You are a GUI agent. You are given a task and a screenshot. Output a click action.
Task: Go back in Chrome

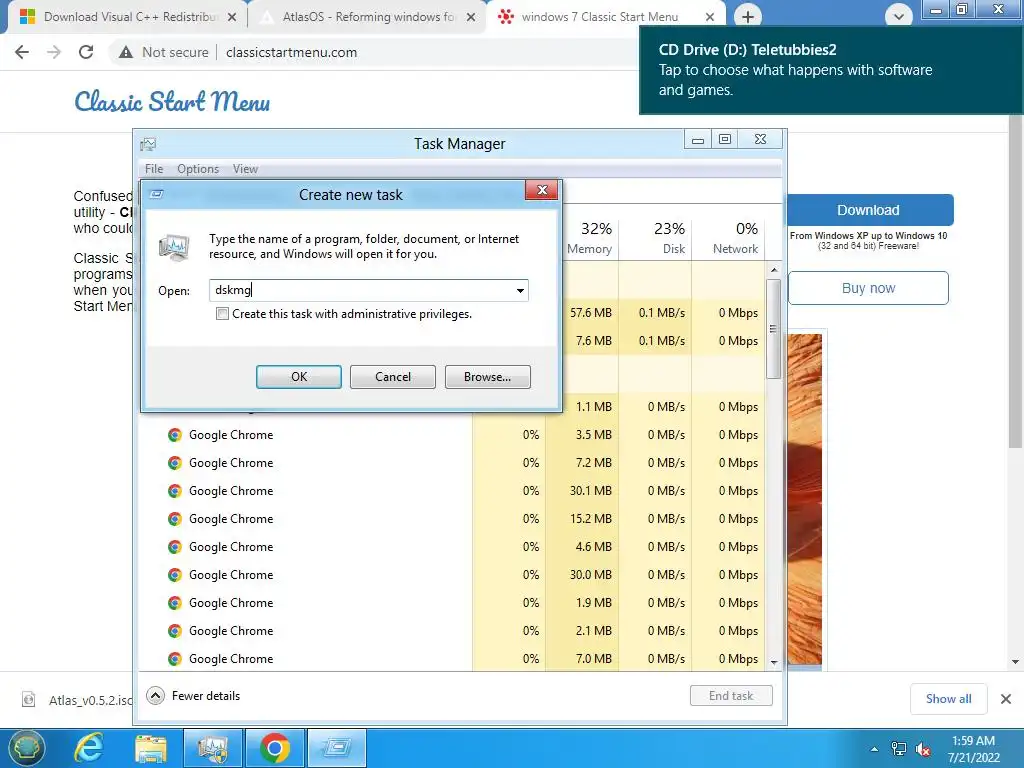point(22,52)
